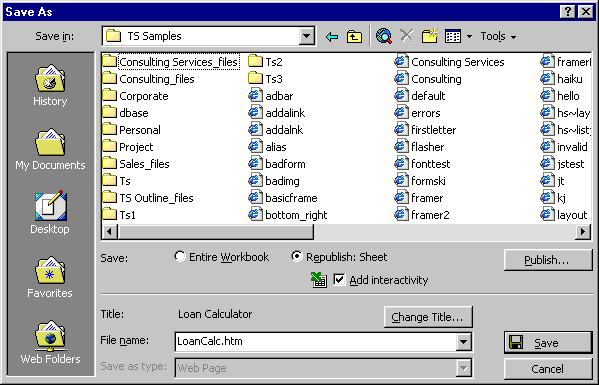
Task: Expand the File name dropdown list
Action: pos(463,342)
